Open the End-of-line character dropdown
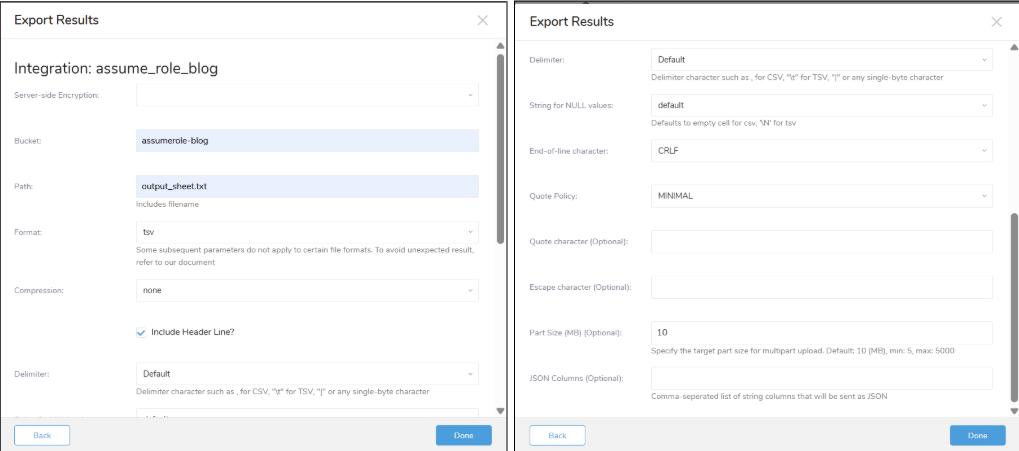1019x451 pixels. (821, 151)
